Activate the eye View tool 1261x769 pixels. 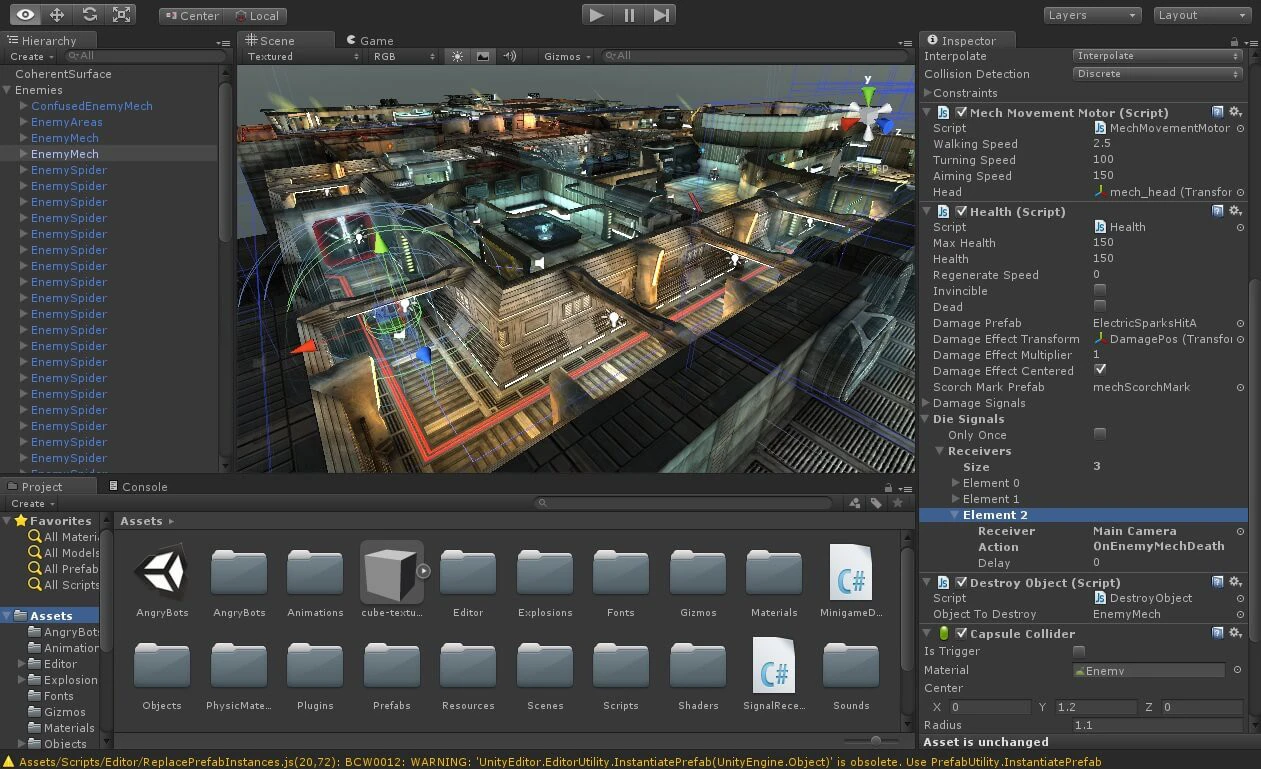click(x=23, y=14)
